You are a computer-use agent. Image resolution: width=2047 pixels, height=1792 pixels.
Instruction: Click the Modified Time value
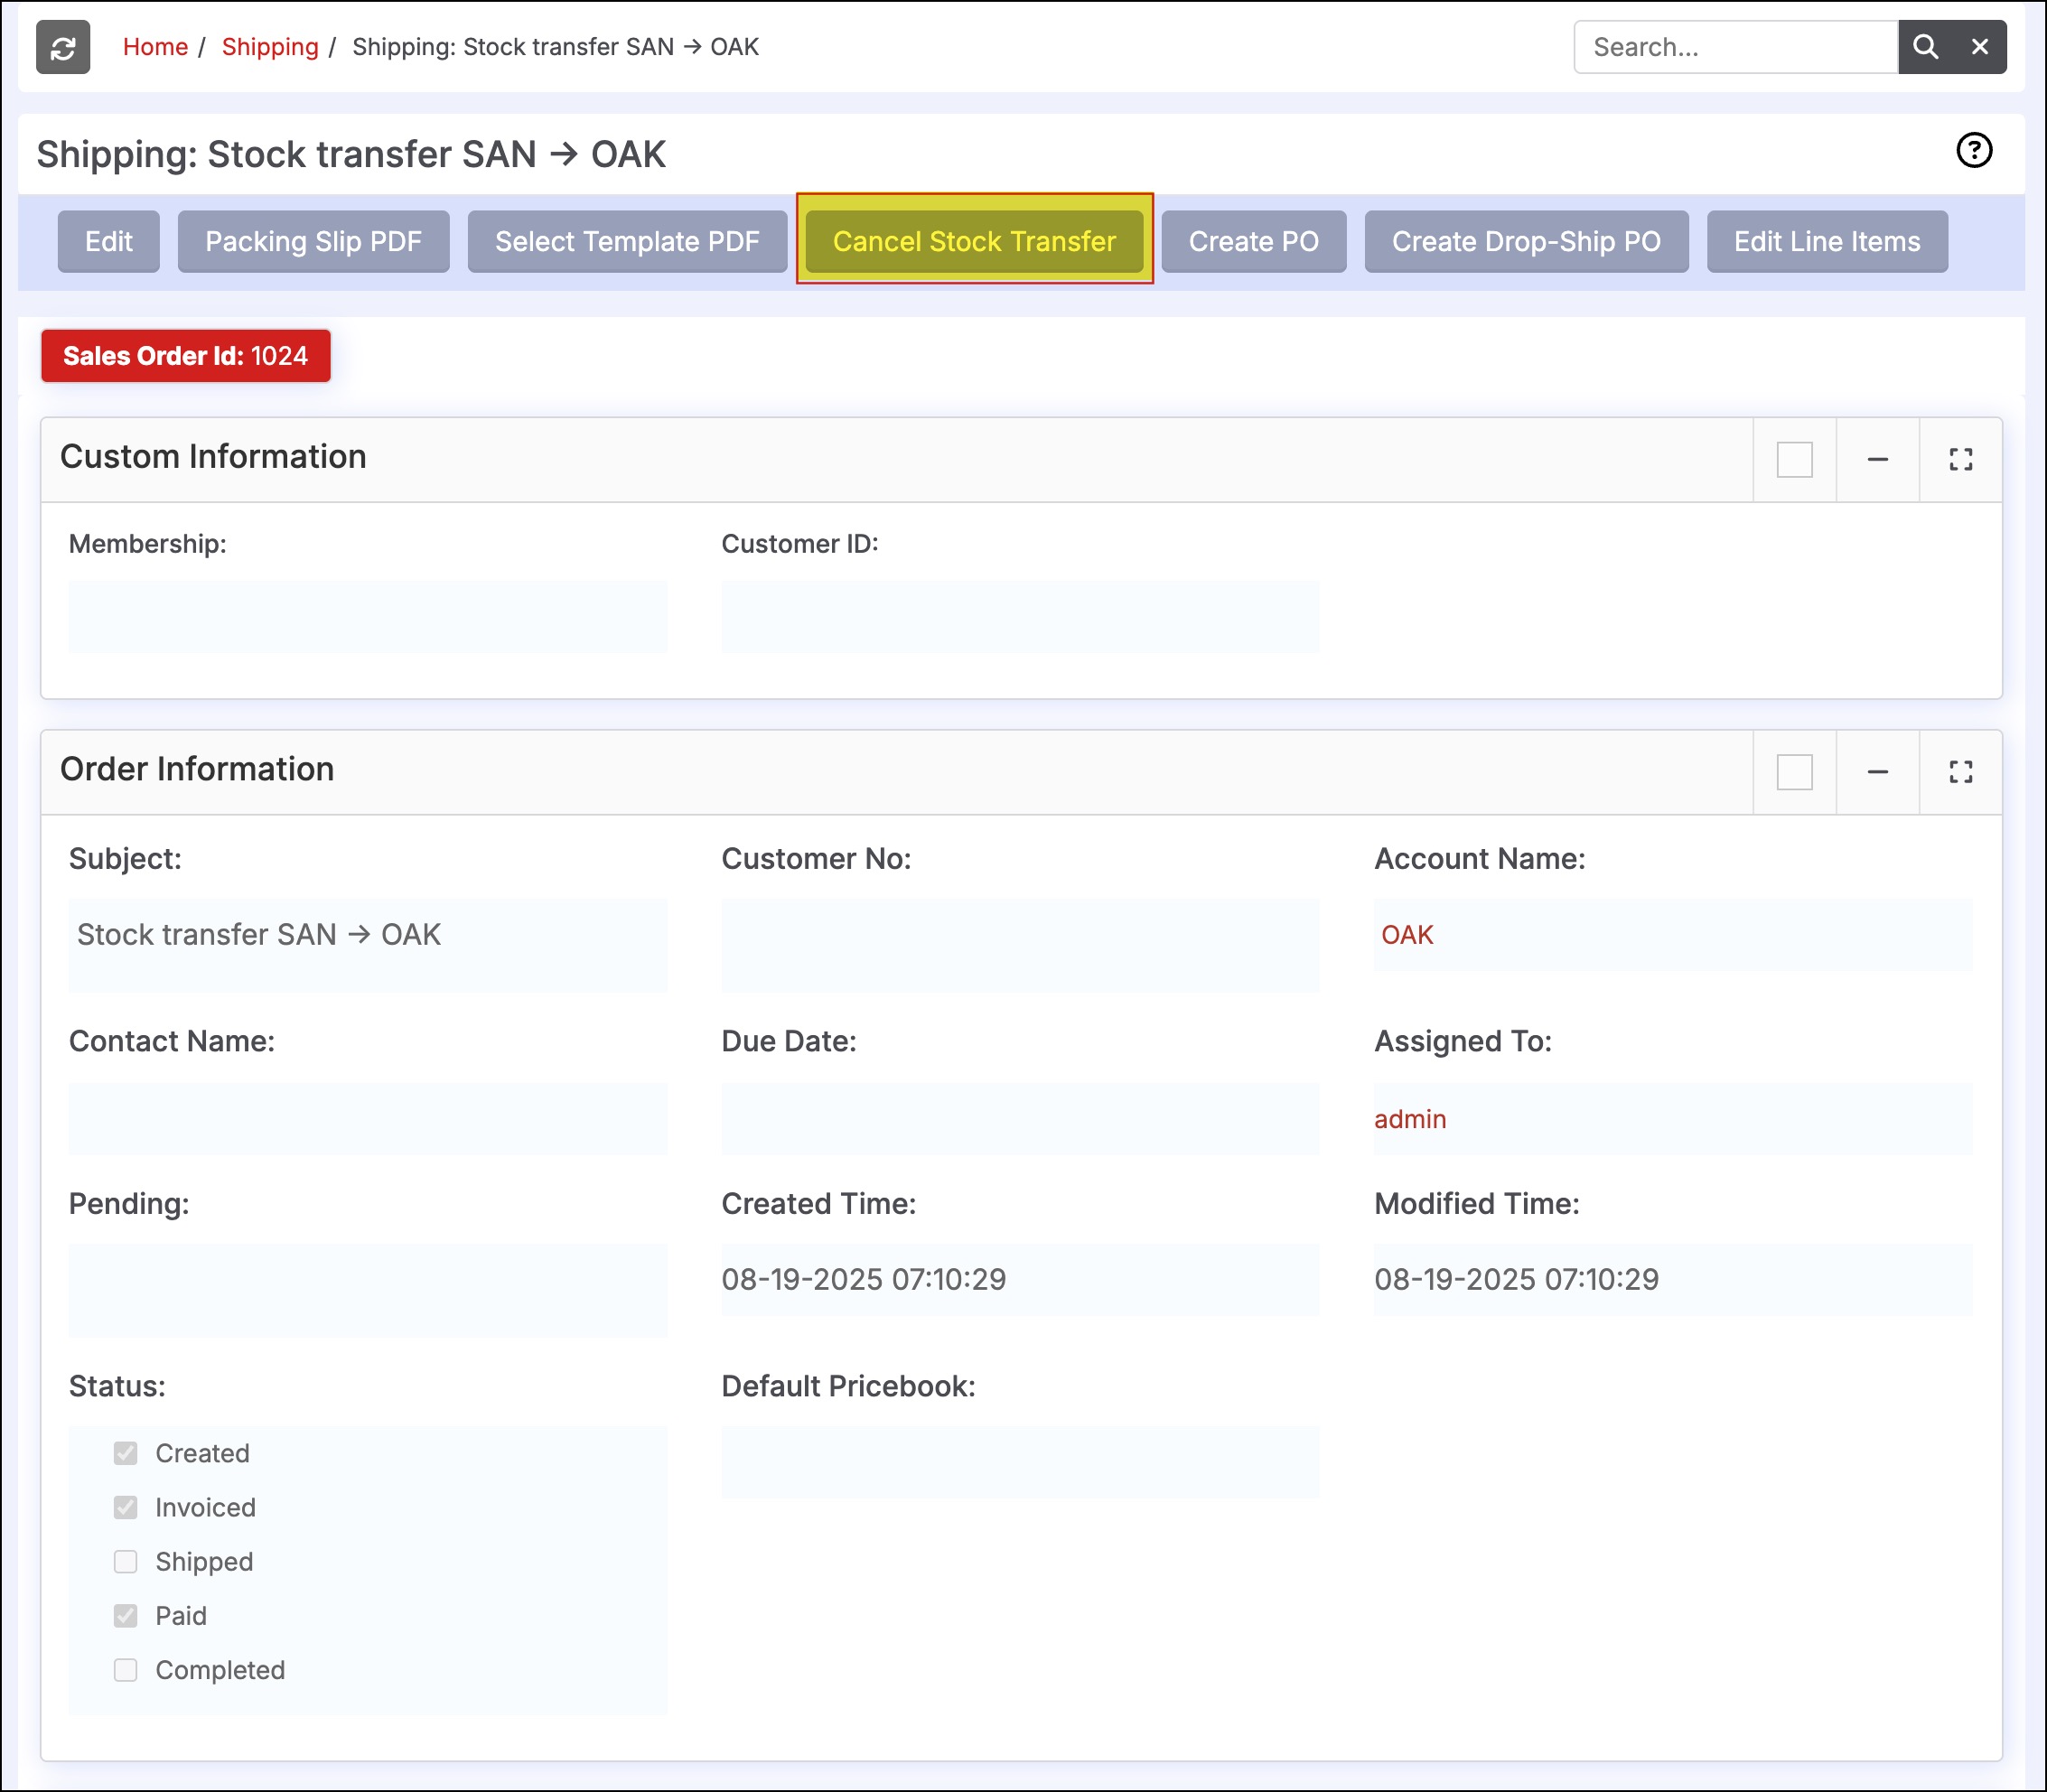1516,1279
